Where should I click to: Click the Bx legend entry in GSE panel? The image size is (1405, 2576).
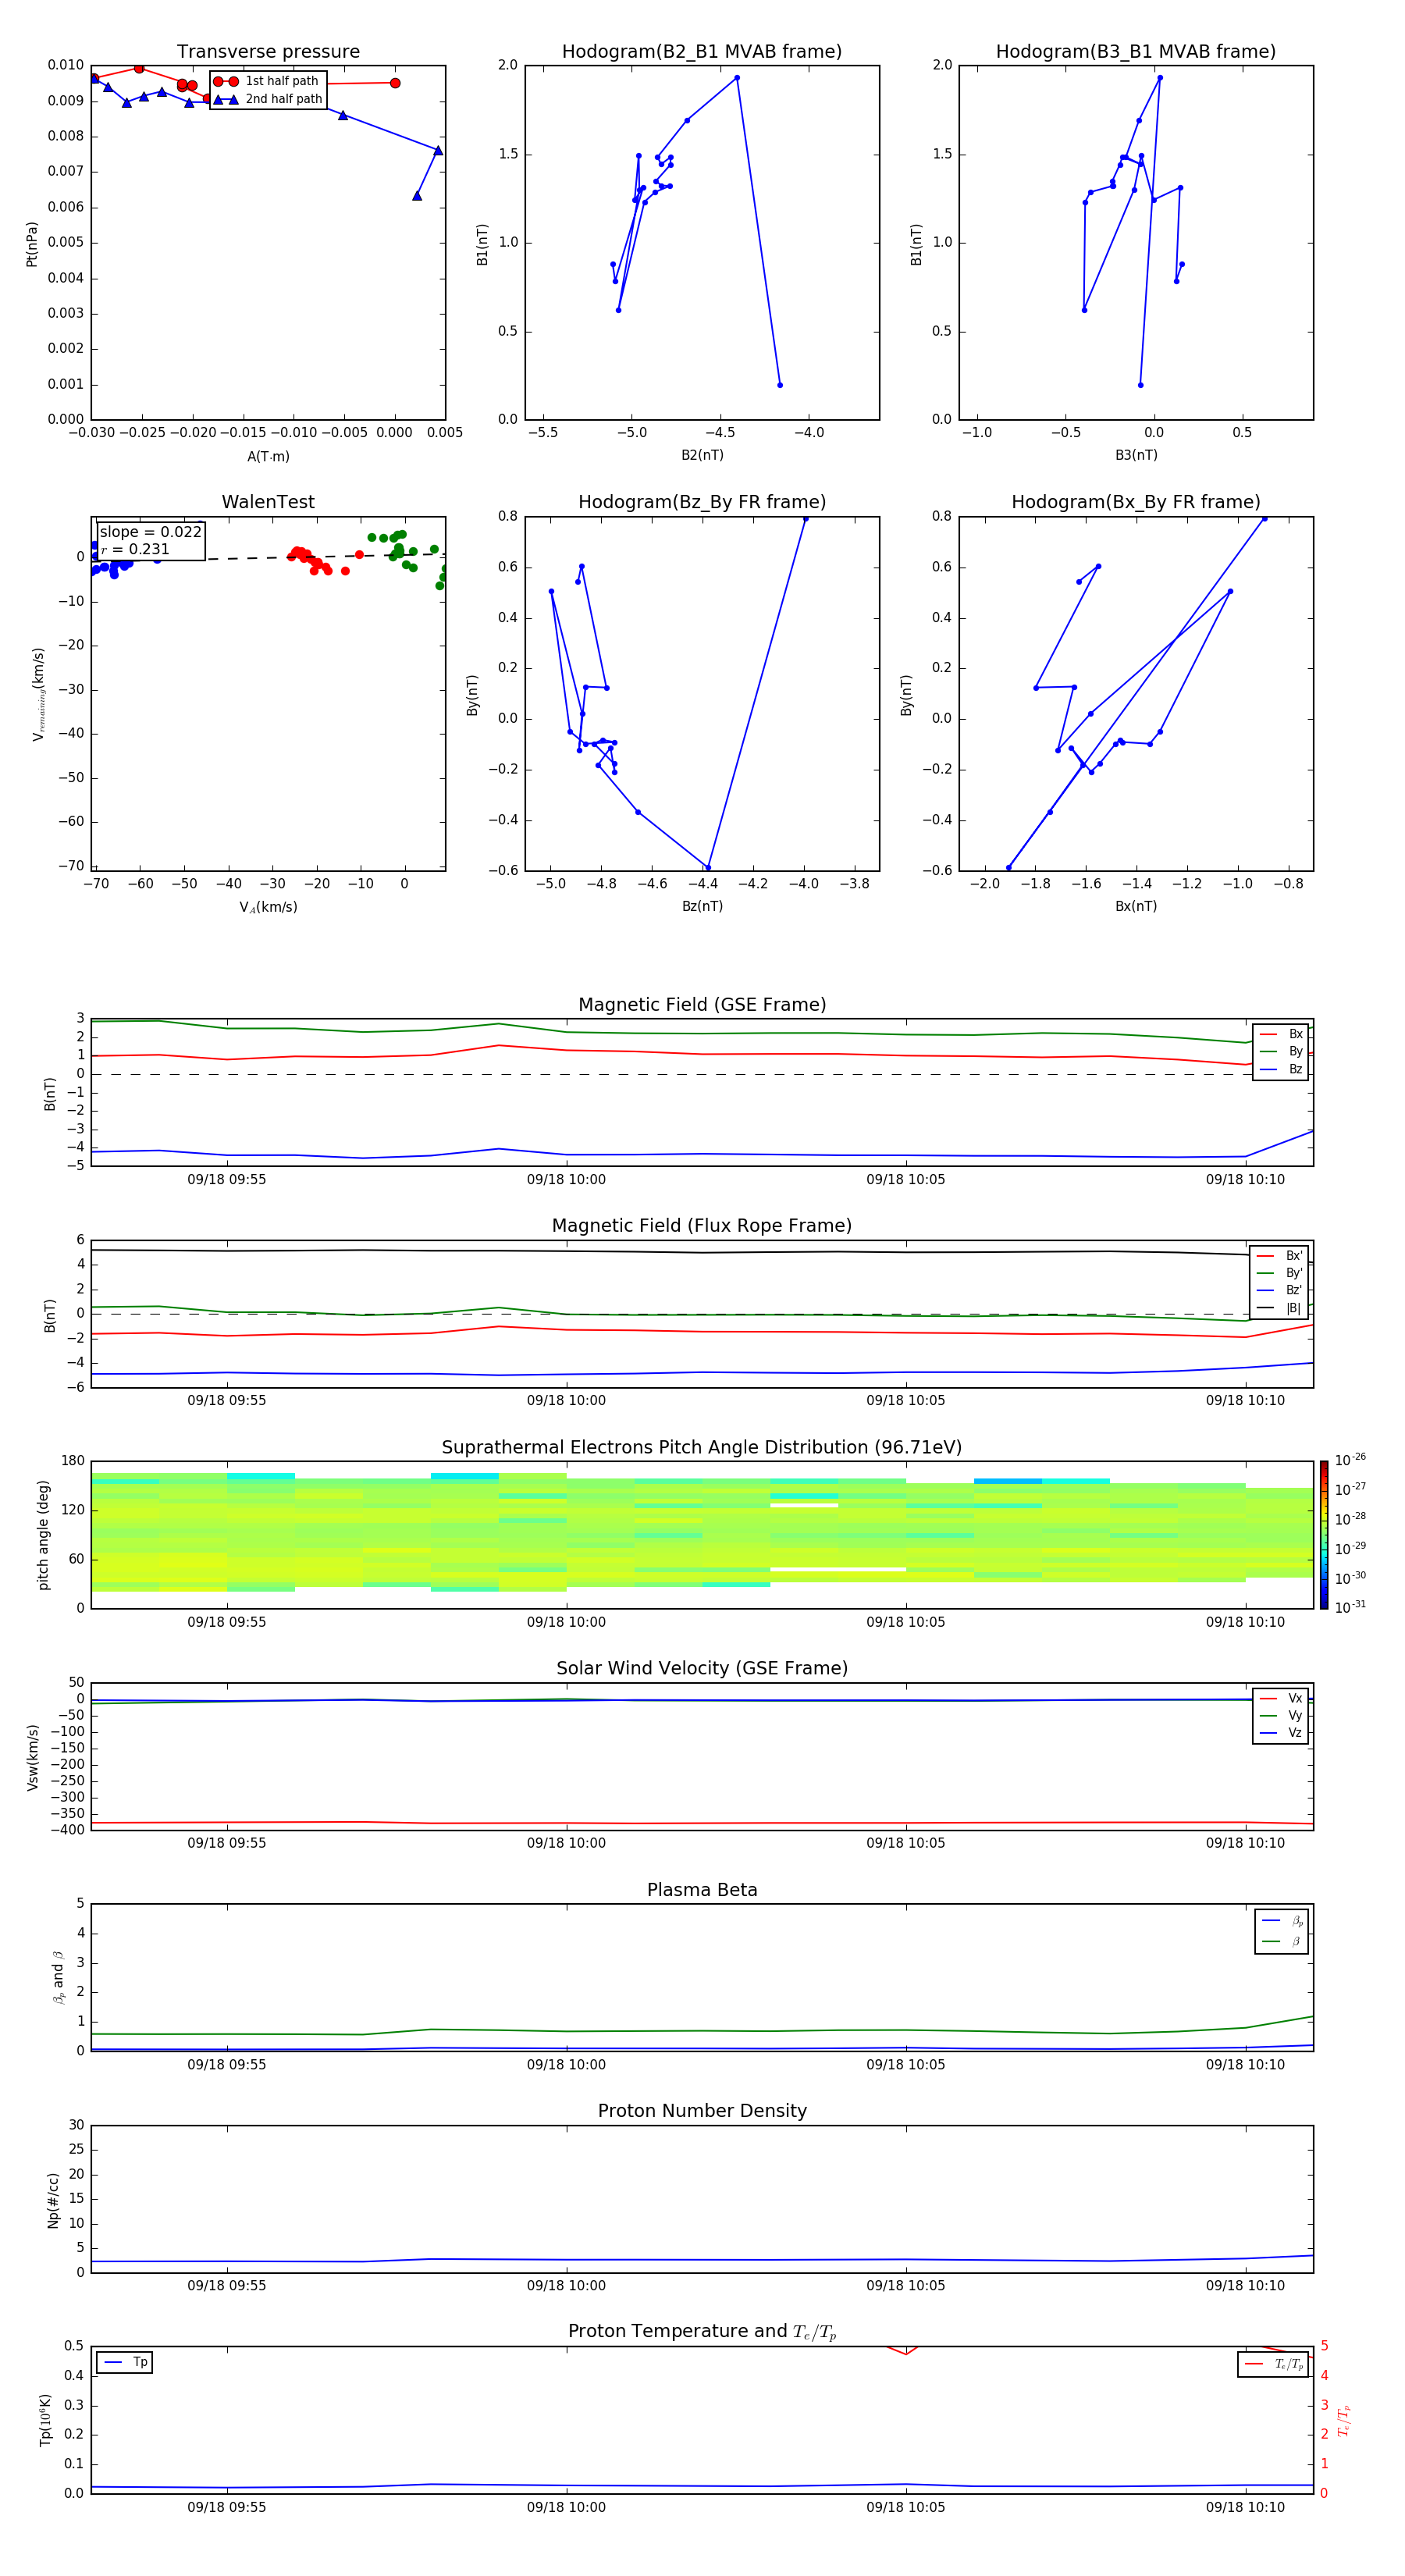click(1281, 1034)
